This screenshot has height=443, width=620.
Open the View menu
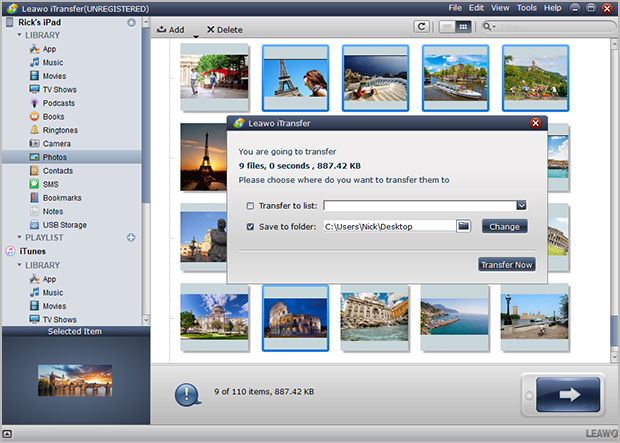(500, 8)
